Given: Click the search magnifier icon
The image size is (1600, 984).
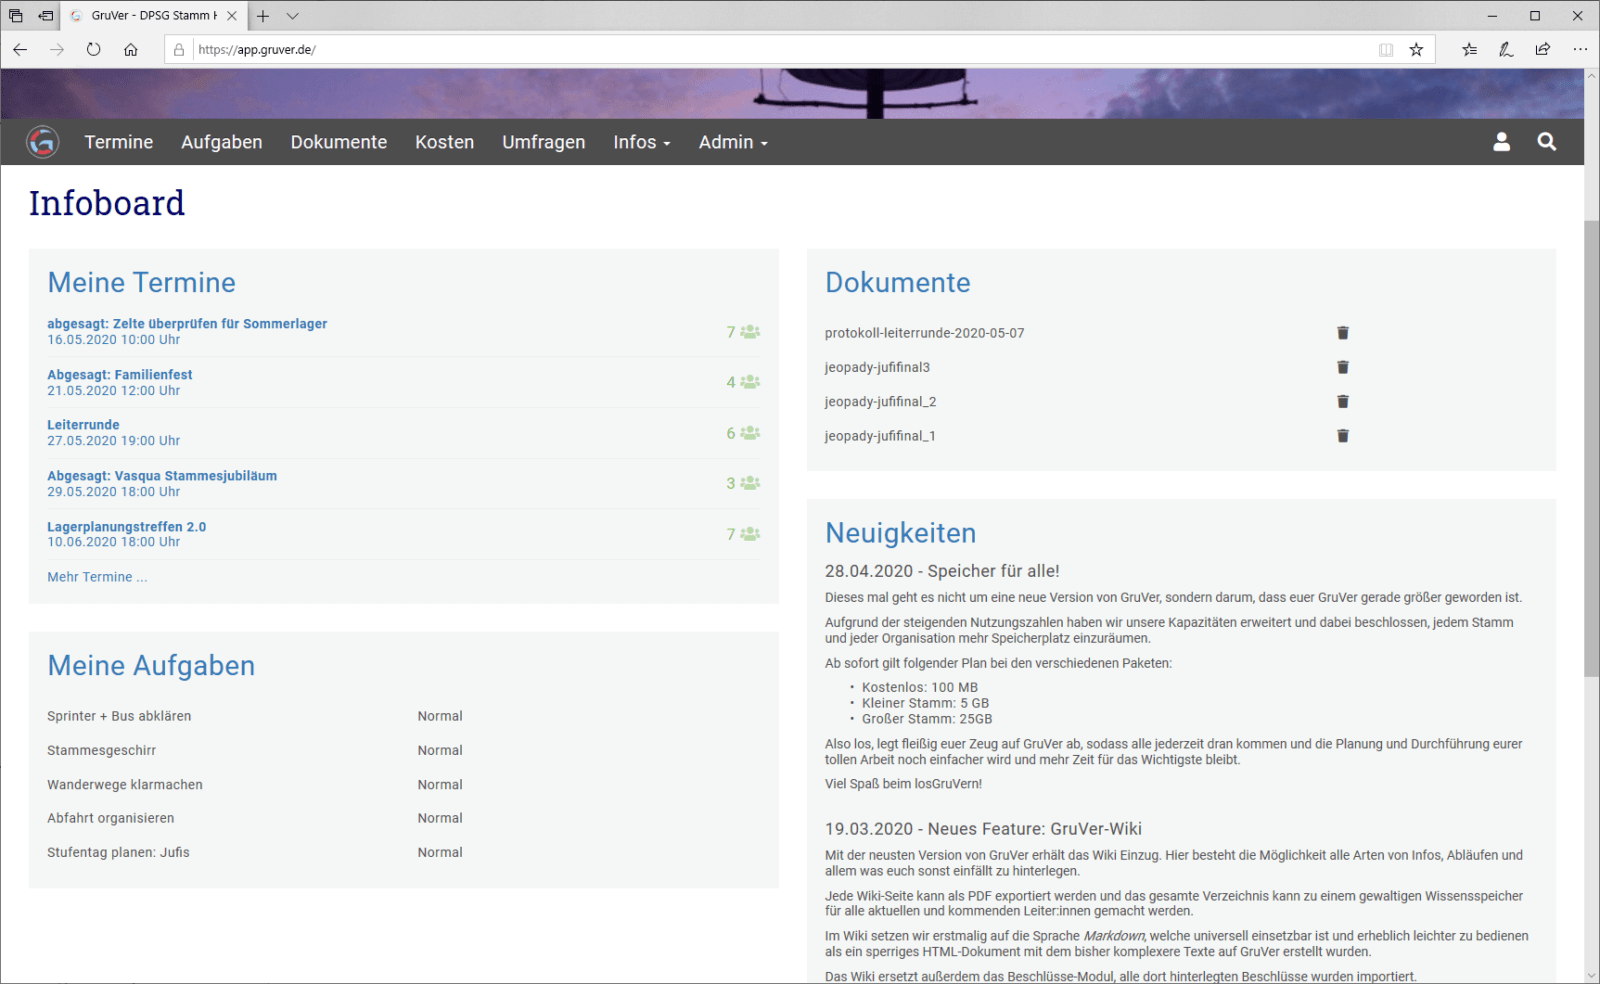Looking at the screenshot, I should coord(1546,142).
